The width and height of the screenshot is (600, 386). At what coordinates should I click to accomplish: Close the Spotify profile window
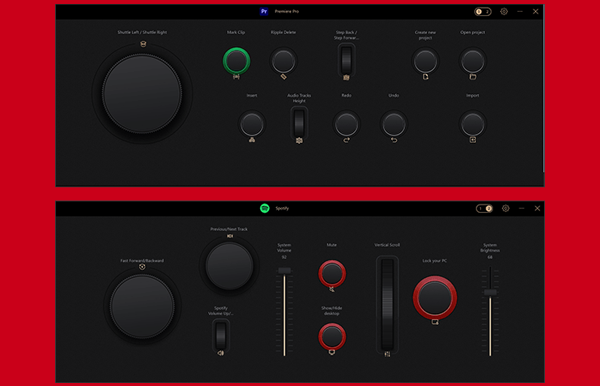[537, 208]
